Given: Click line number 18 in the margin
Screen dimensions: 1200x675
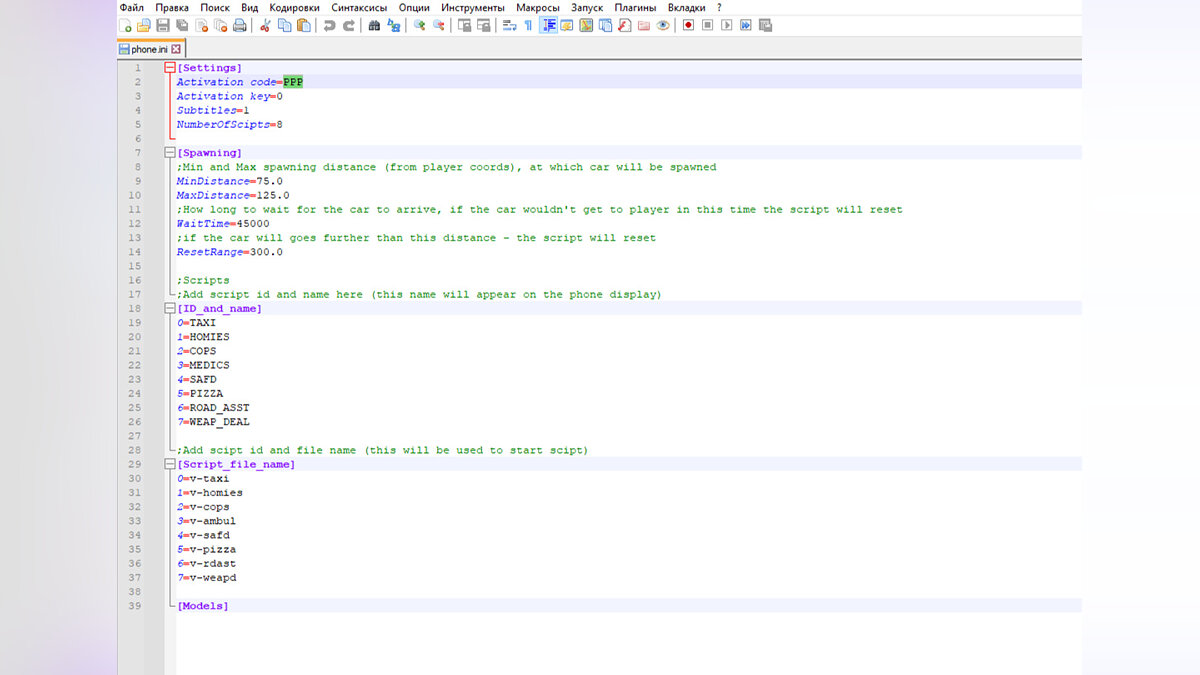Looking at the screenshot, I should click(136, 309).
